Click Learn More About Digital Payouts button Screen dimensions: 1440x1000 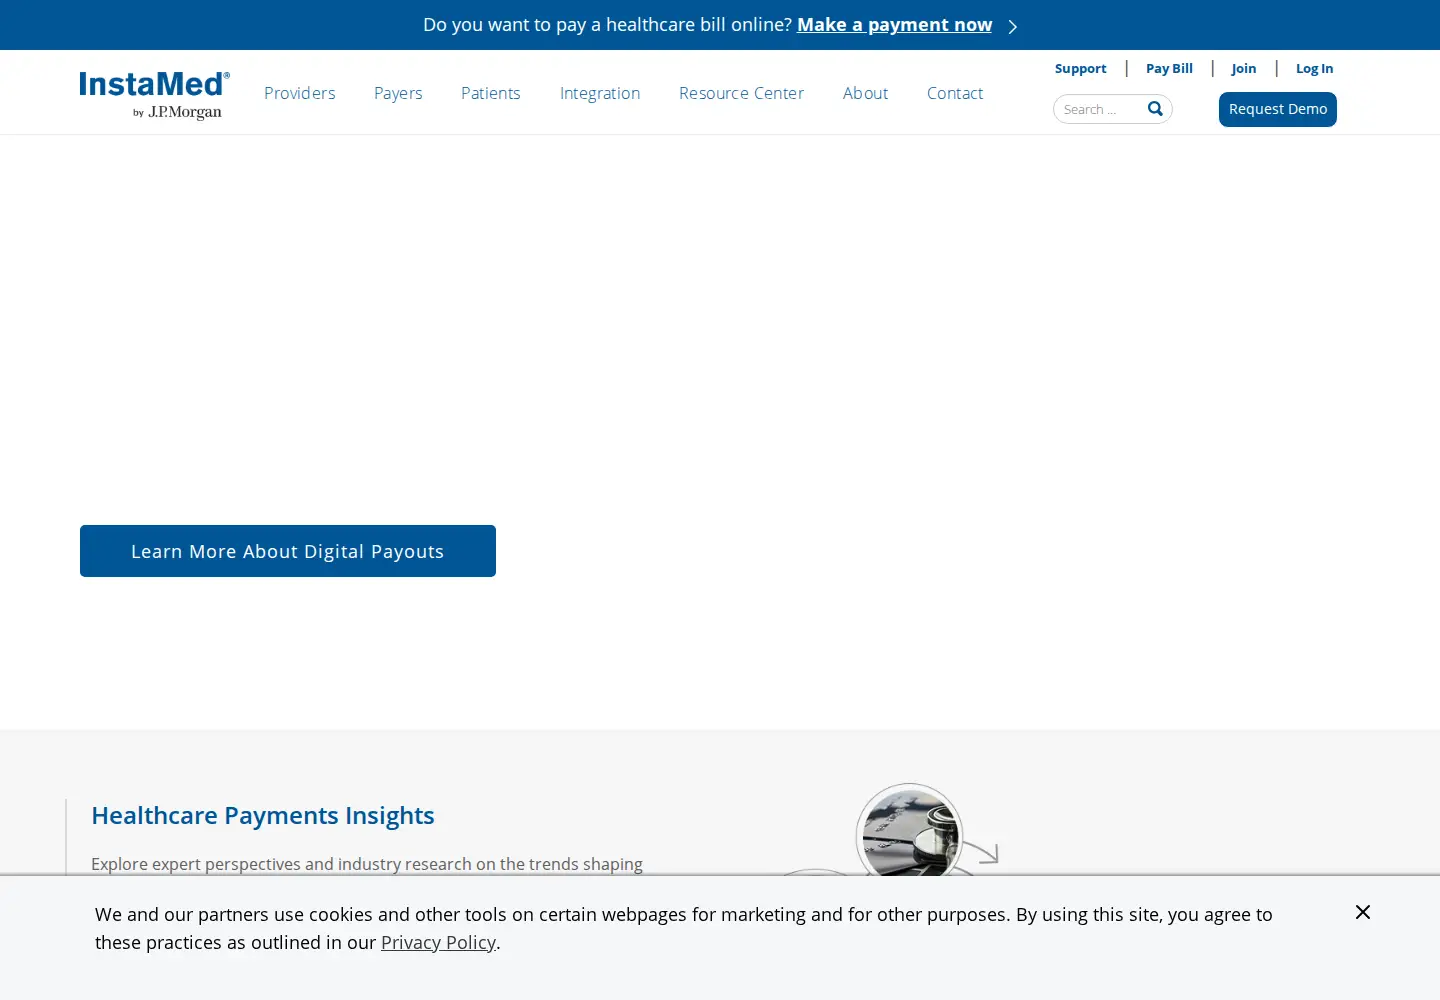tap(288, 551)
